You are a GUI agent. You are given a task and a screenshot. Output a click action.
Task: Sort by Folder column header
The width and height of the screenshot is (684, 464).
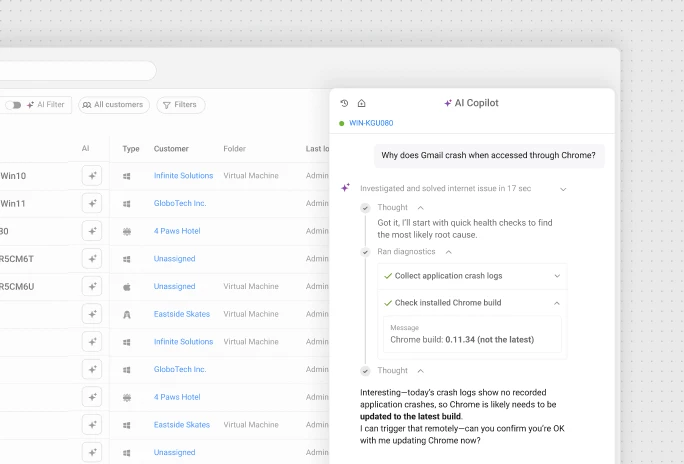(235, 149)
